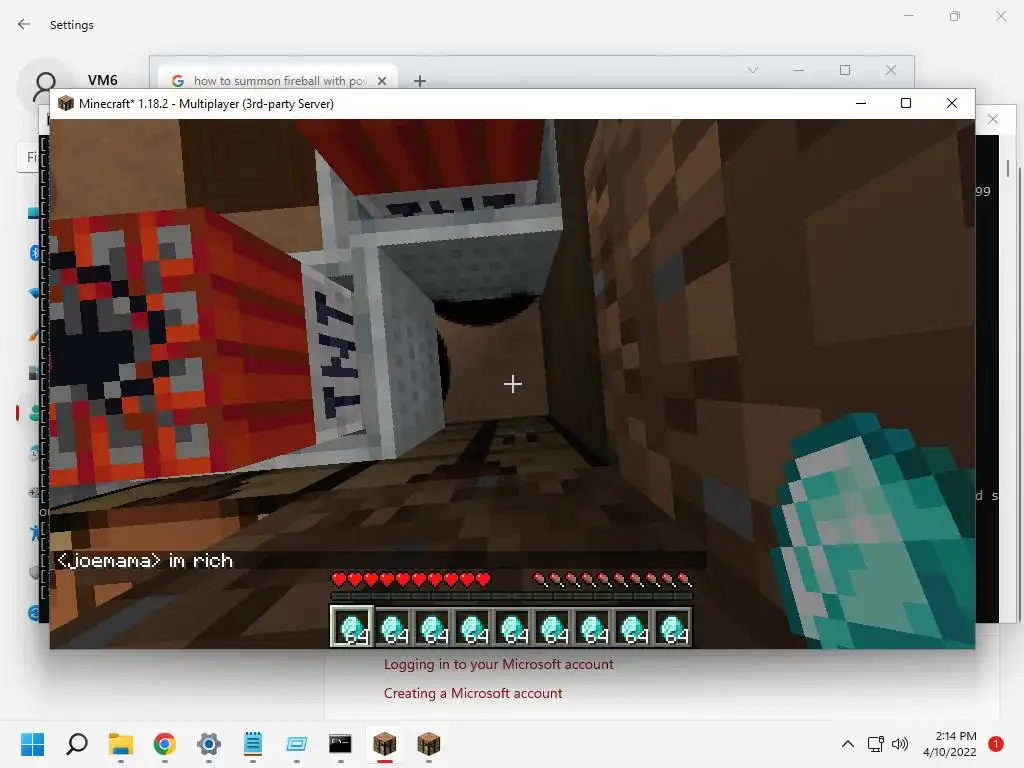This screenshot has height=768, width=1024.
Task: Select the seventh hotbar diamond slot
Action: pos(593,627)
